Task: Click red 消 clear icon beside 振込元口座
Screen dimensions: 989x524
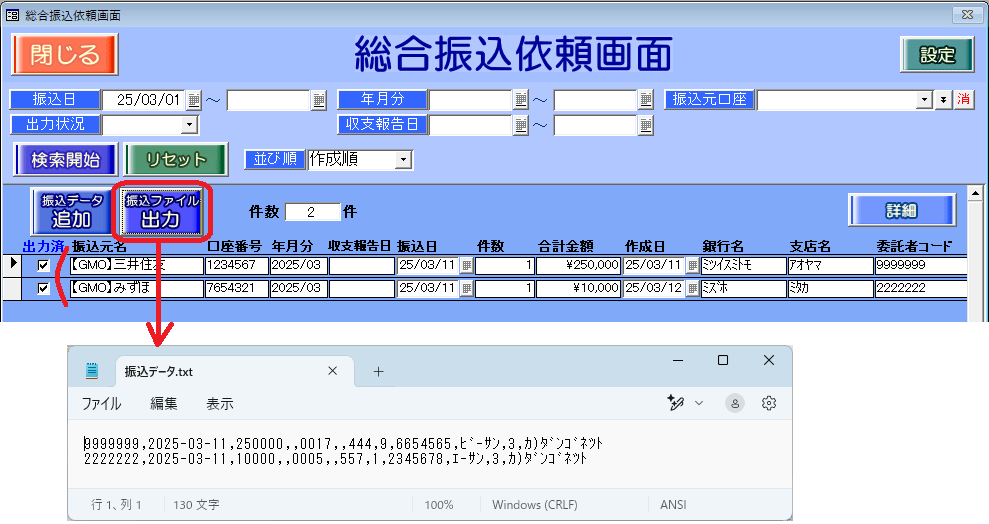Action: 963,100
